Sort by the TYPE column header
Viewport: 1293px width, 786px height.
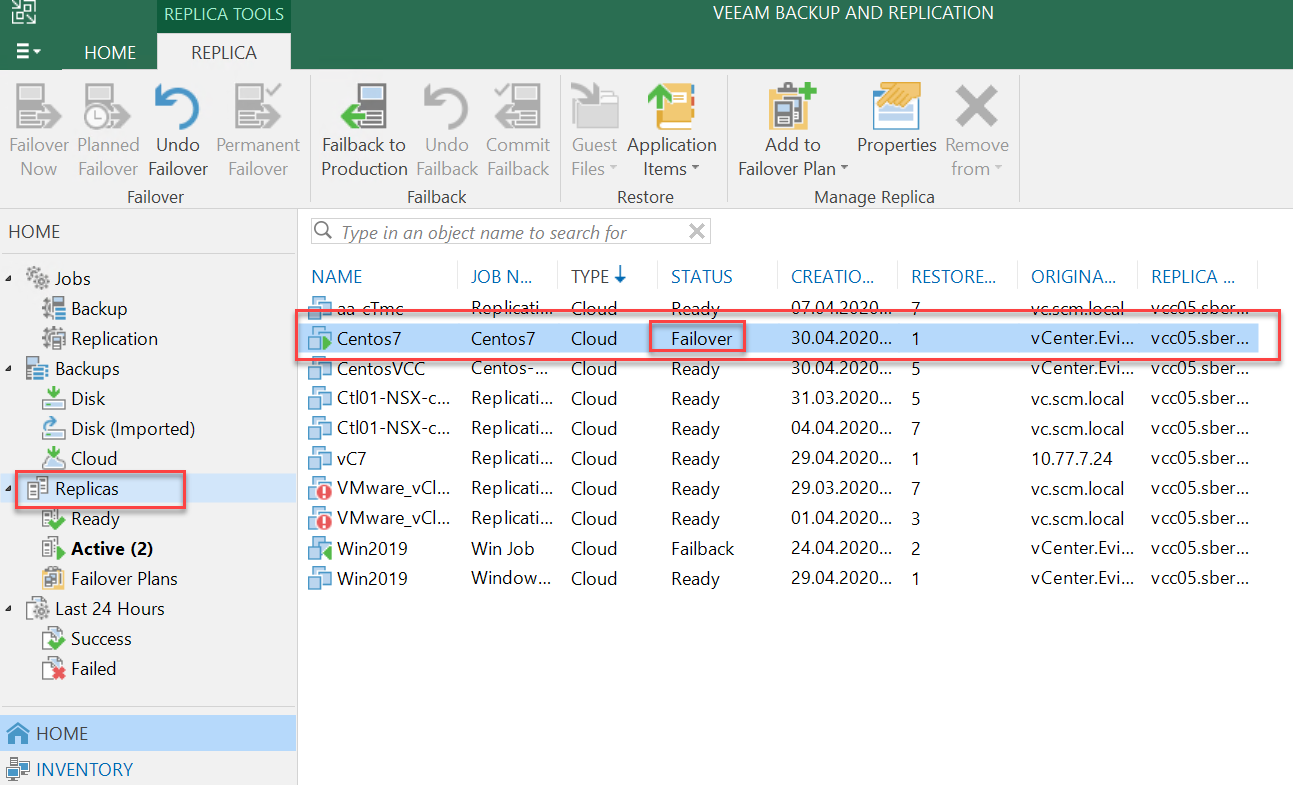(x=598, y=277)
